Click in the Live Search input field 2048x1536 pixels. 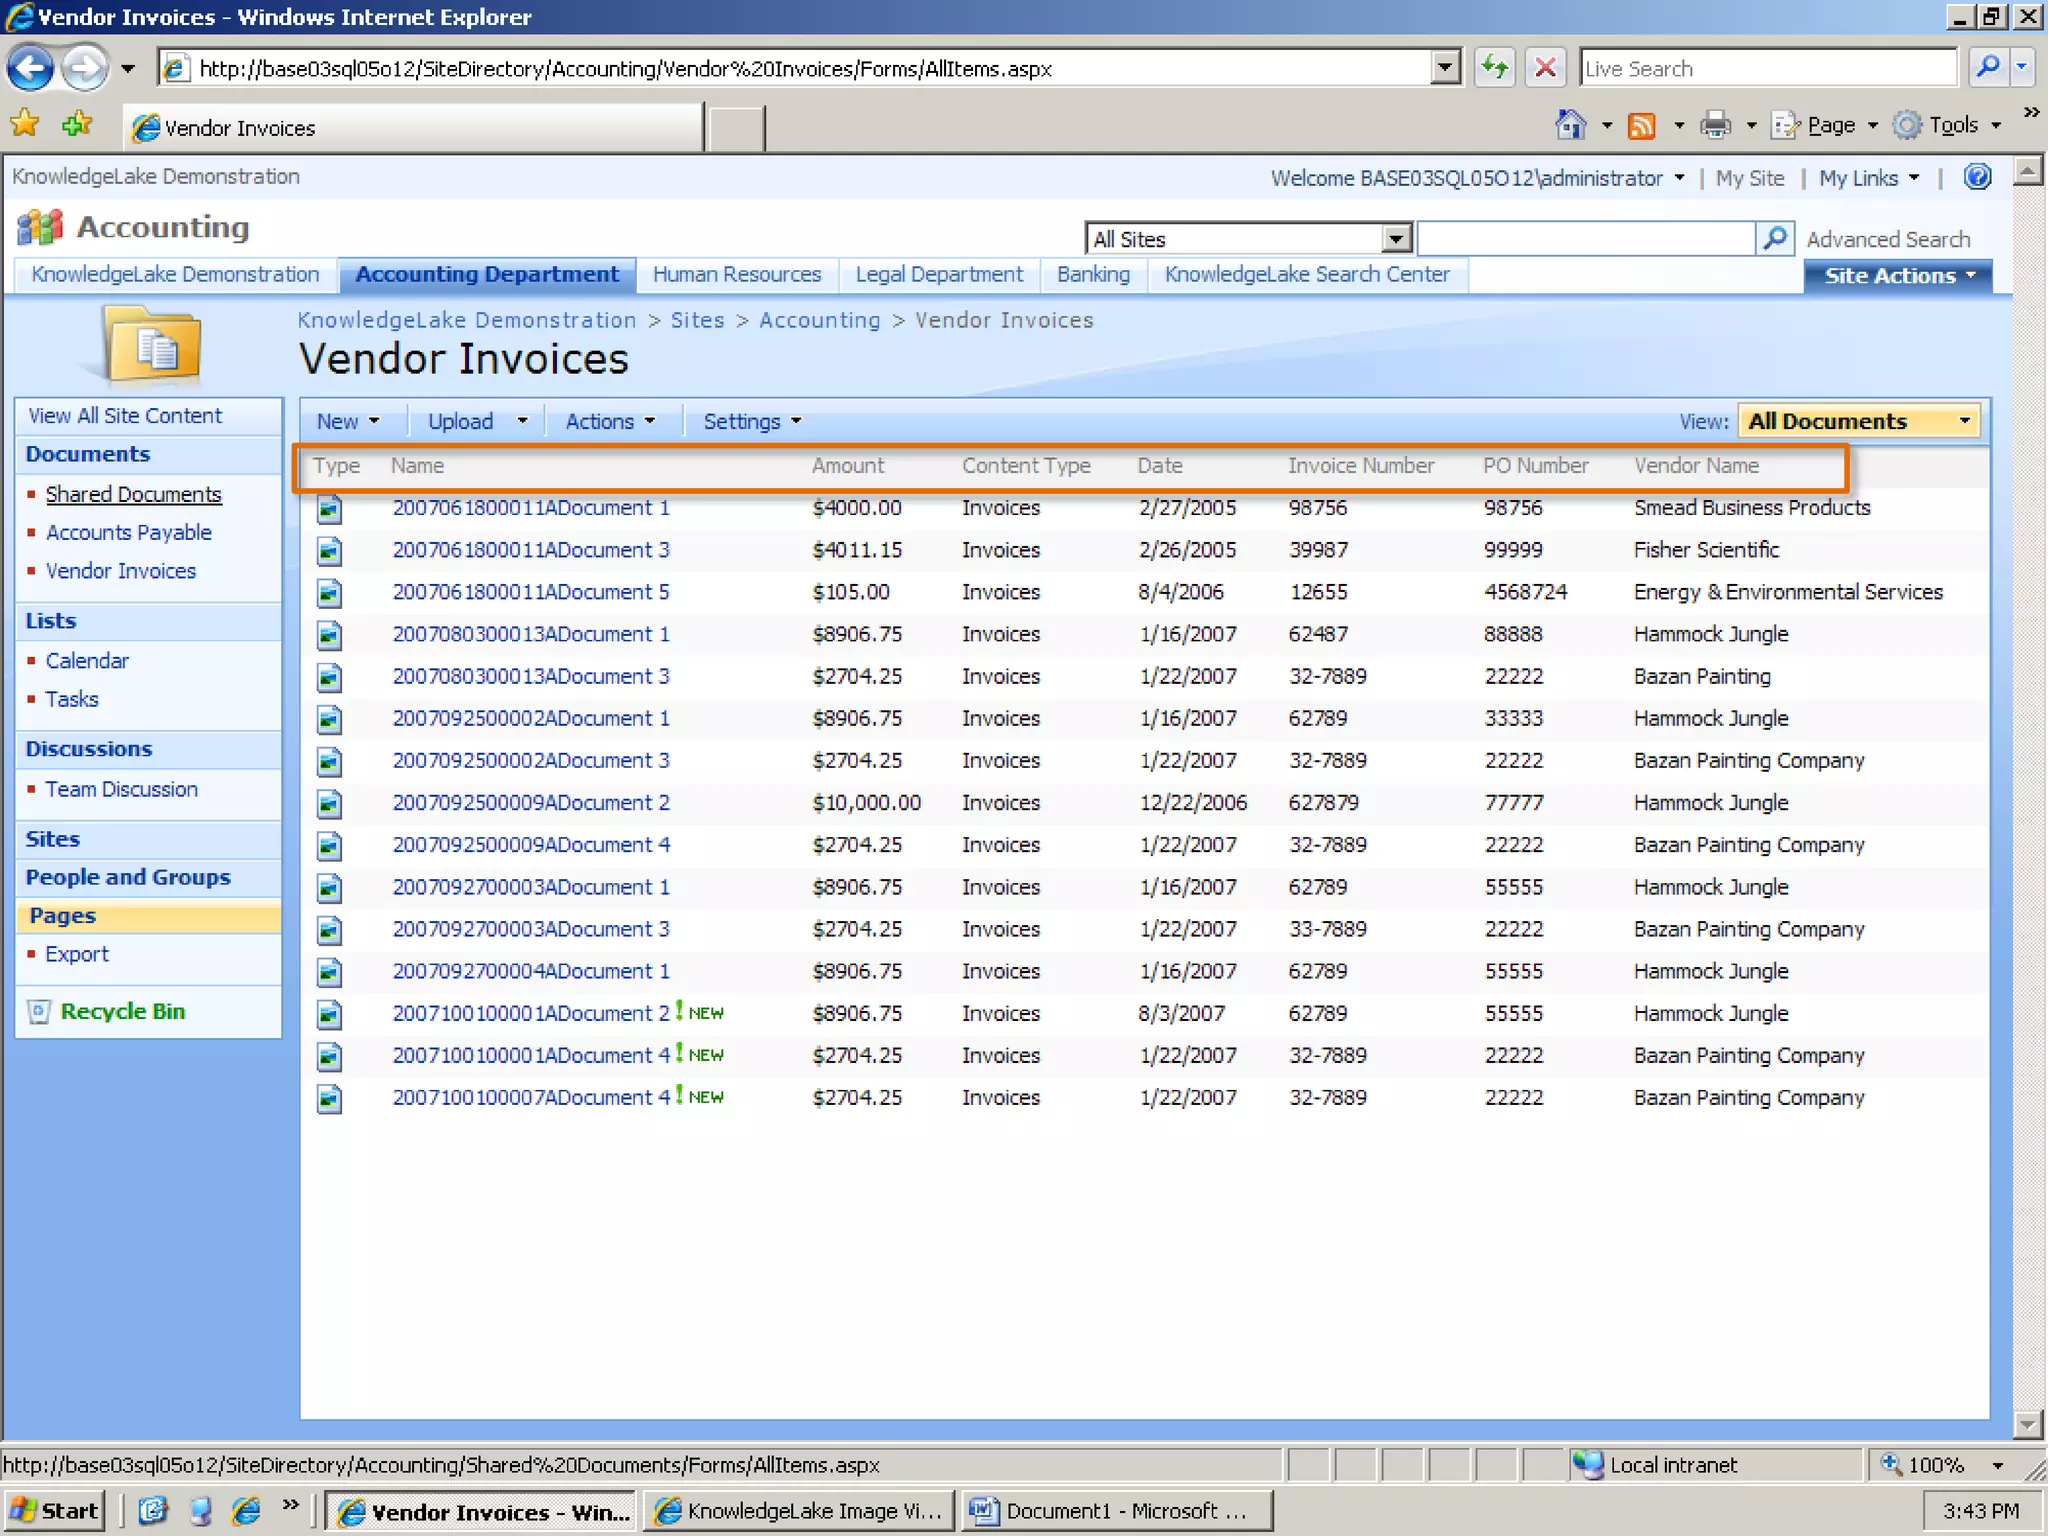(1766, 68)
